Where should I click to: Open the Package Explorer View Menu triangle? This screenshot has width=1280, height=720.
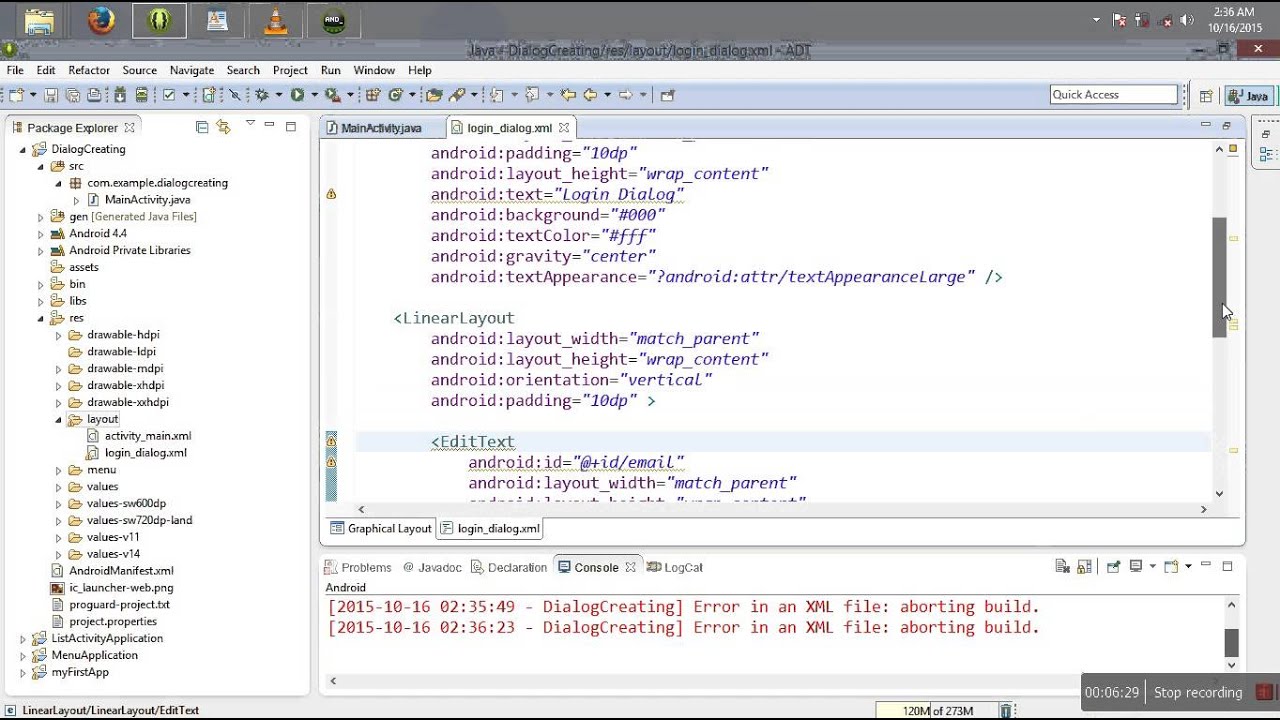[250, 124]
